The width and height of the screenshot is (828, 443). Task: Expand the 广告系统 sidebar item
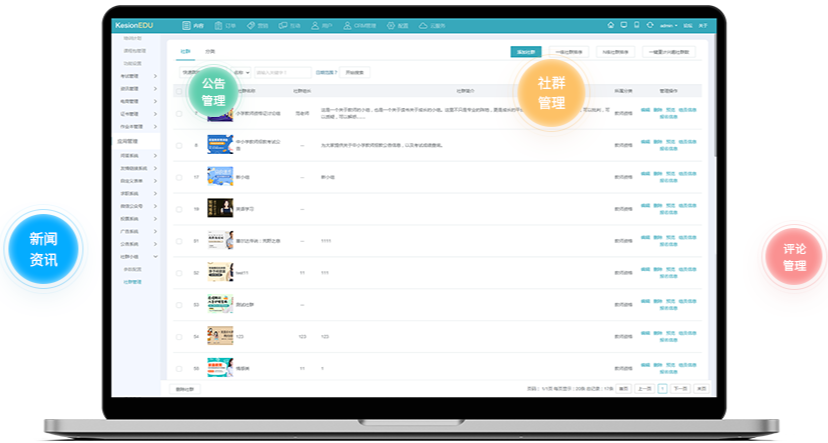pos(135,231)
